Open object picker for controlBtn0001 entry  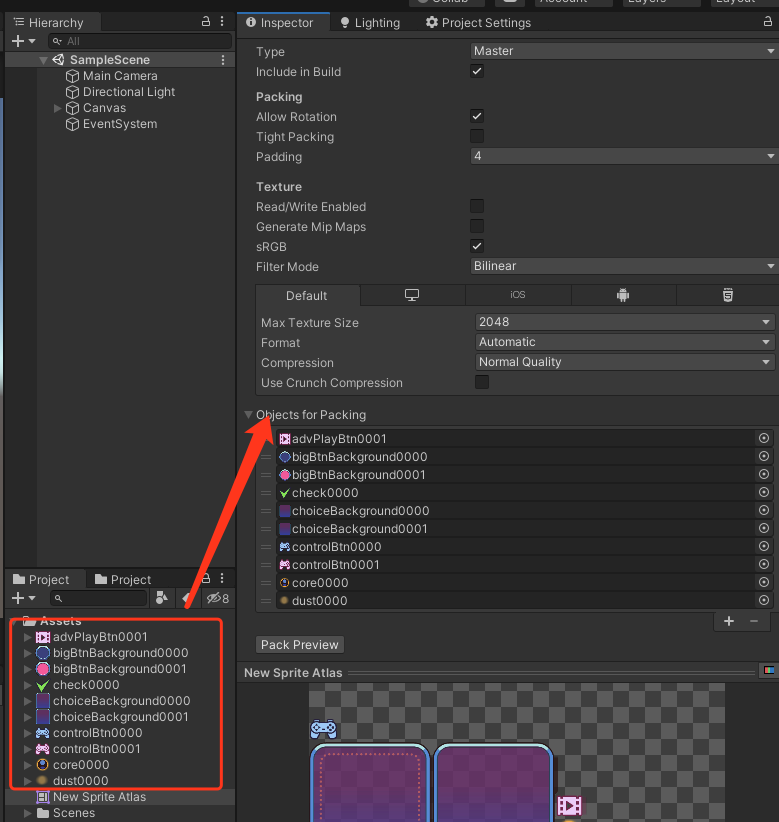coord(764,564)
